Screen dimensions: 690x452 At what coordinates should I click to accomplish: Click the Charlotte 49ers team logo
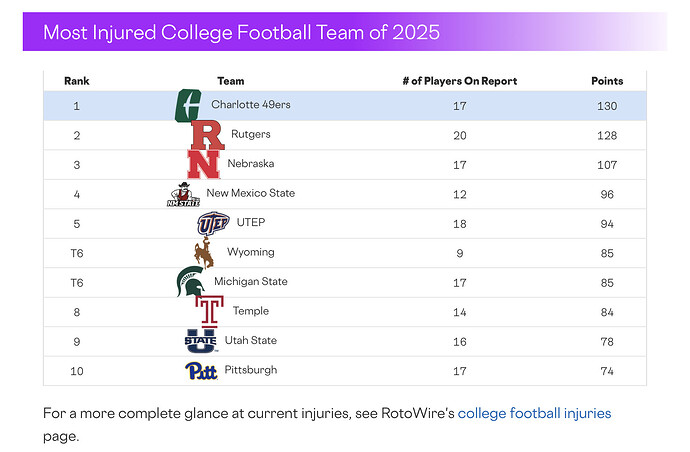188,106
